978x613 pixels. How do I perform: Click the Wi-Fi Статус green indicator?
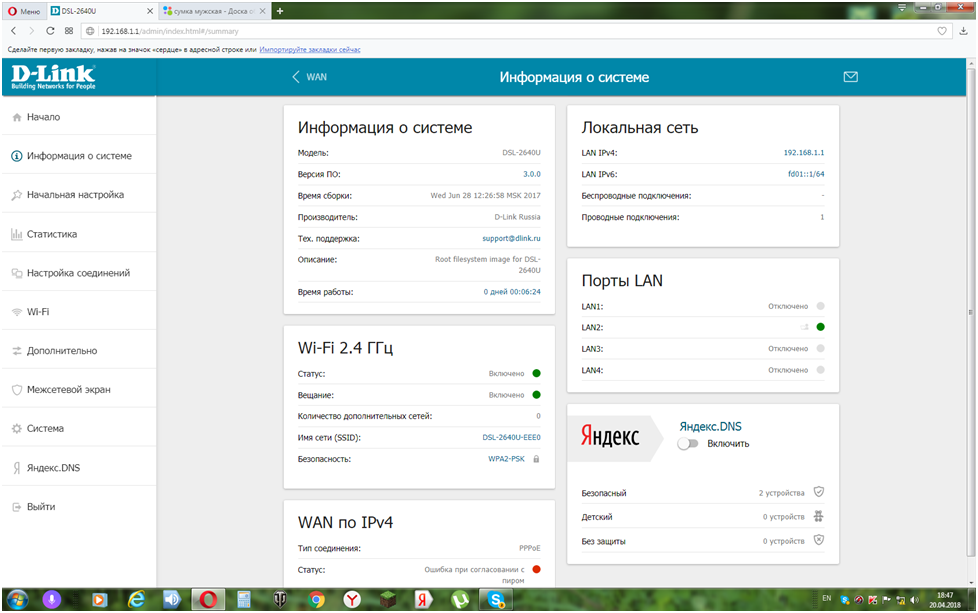click(536, 374)
